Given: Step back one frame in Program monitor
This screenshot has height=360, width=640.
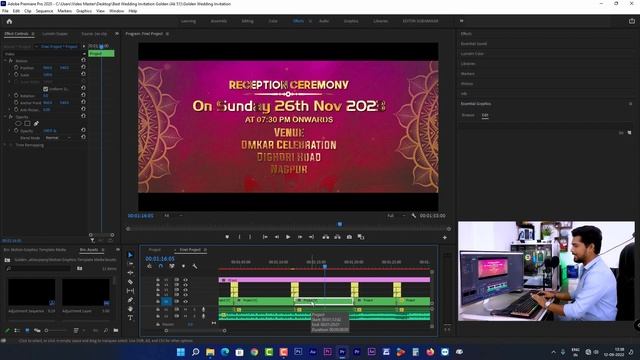Looking at the screenshot, I should tap(277, 237).
